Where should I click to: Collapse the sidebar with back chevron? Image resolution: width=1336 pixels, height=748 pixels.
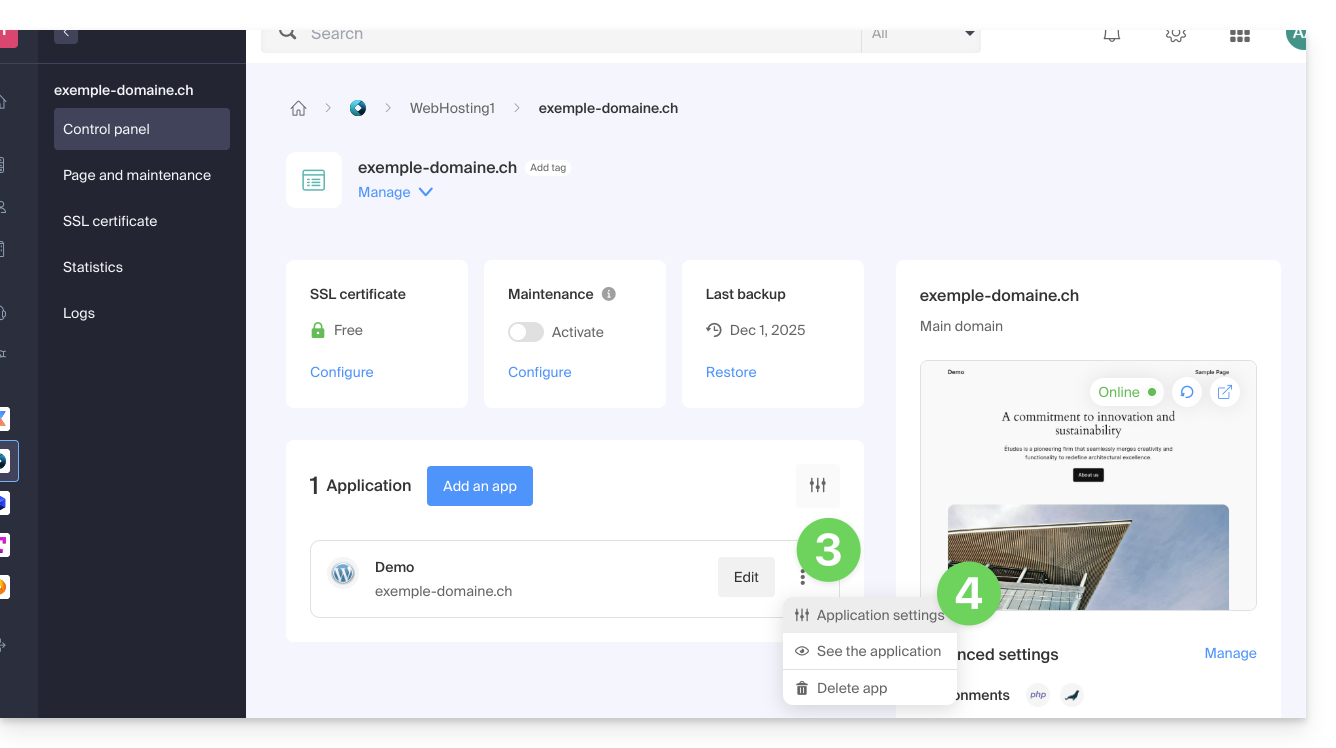point(66,34)
